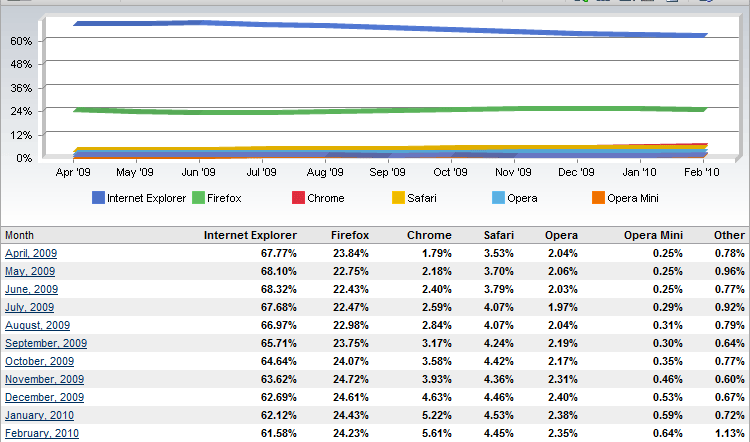Click the green Firefox legend swatch
The image size is (750, 442).
click(x=198, y=198)
